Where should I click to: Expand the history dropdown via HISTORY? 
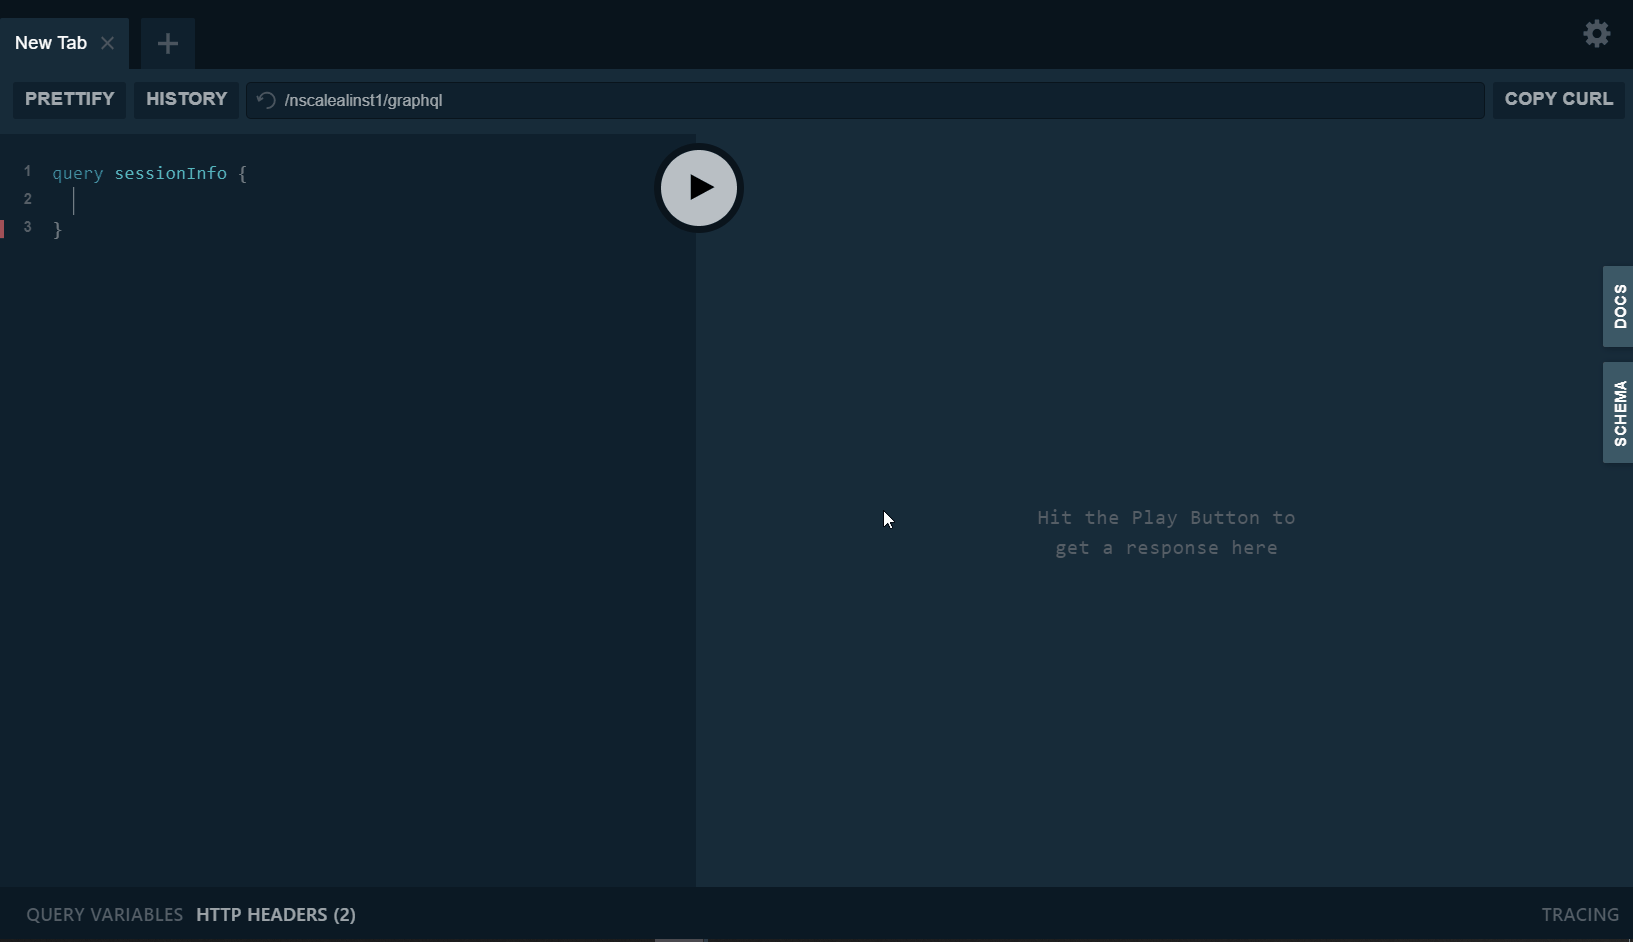[x=186, y=100]
